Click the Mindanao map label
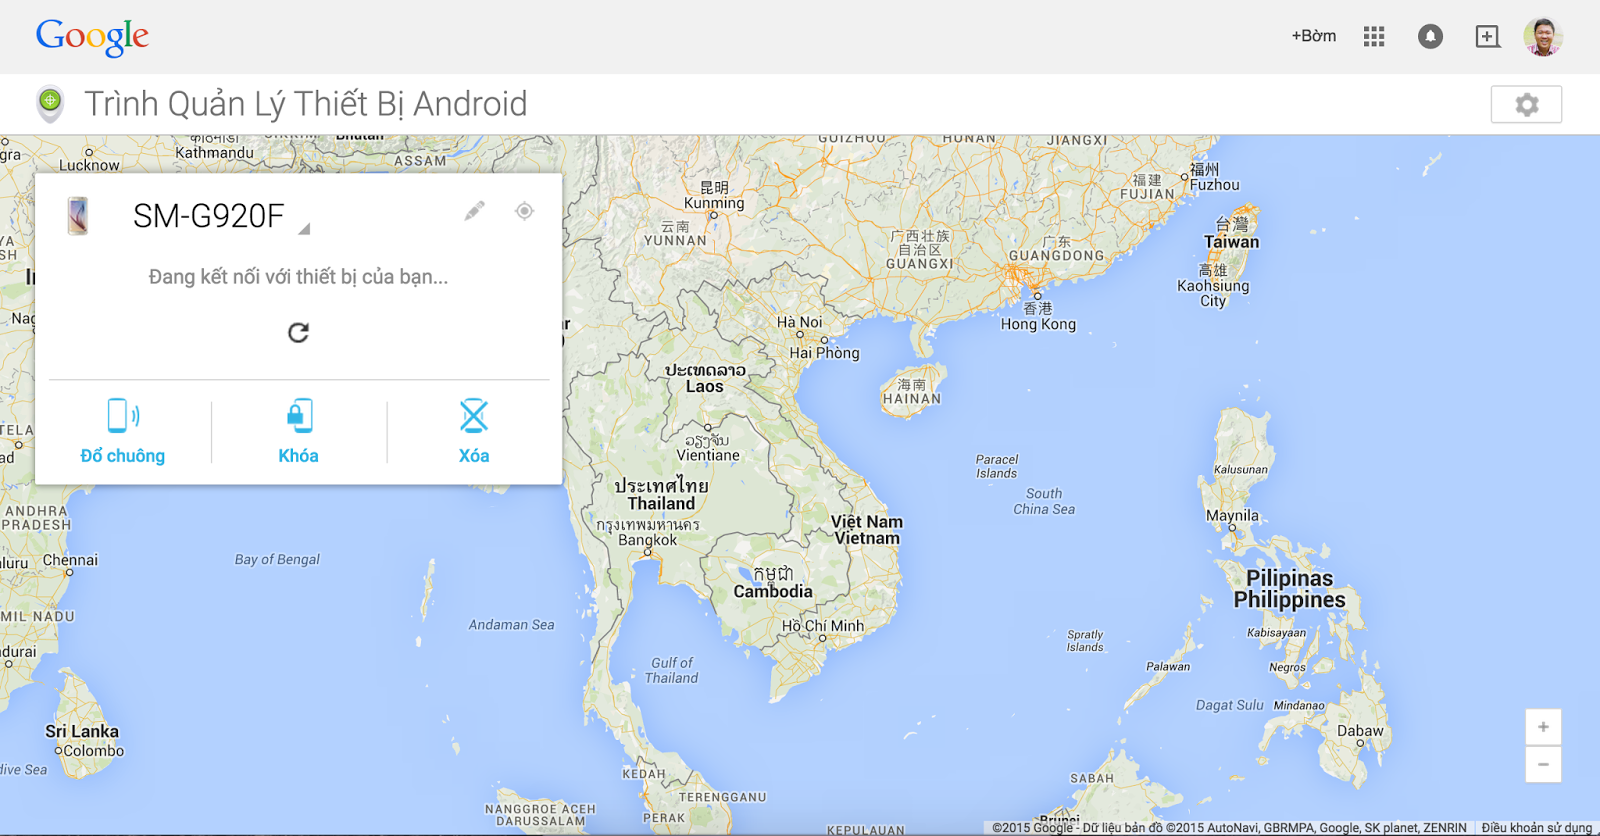Image resolution: width=1600 pixels, height=836 pixels. click(1299, 706)
